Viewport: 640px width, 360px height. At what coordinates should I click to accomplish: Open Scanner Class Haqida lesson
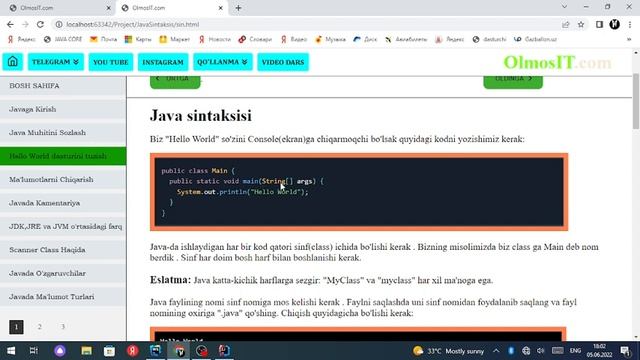pos(63,250)
